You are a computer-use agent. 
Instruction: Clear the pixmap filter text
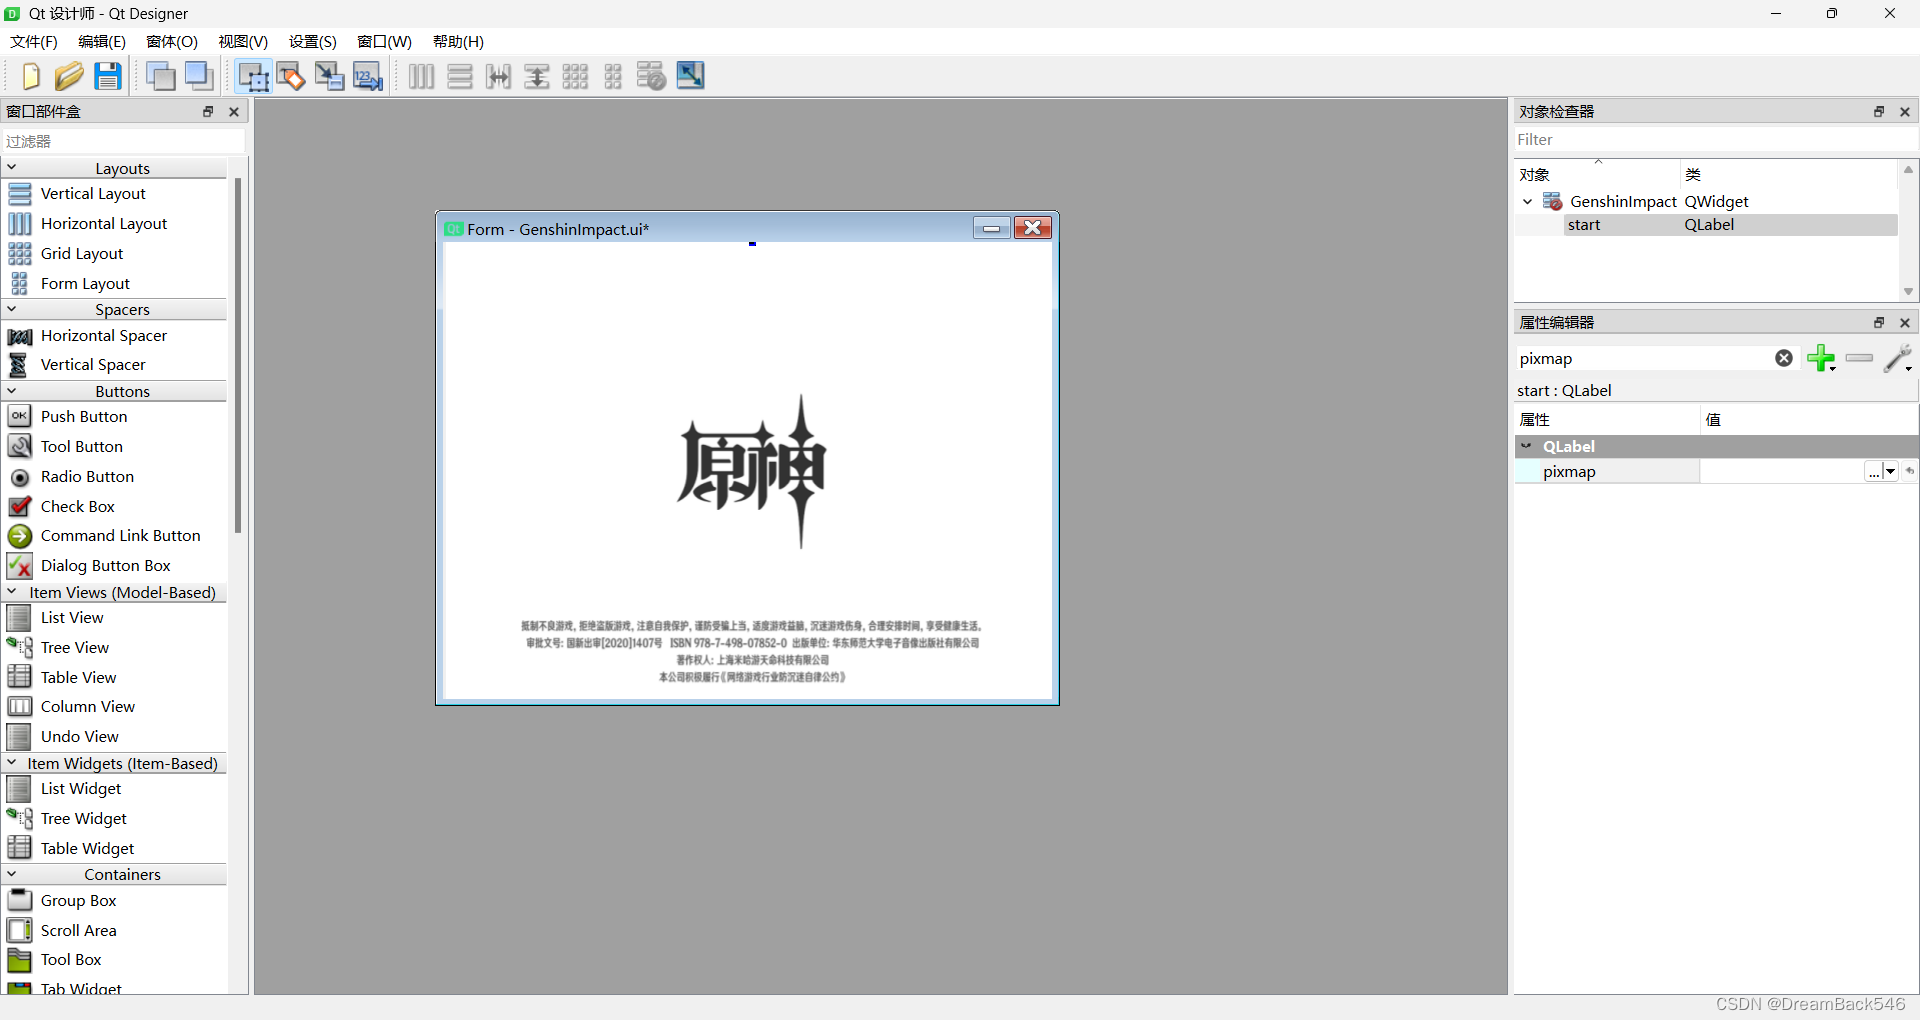point(1784,358)
